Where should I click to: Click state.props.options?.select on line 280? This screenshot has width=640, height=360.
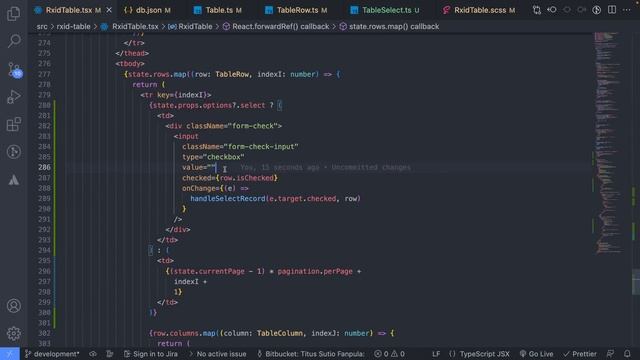pos(209,105)
